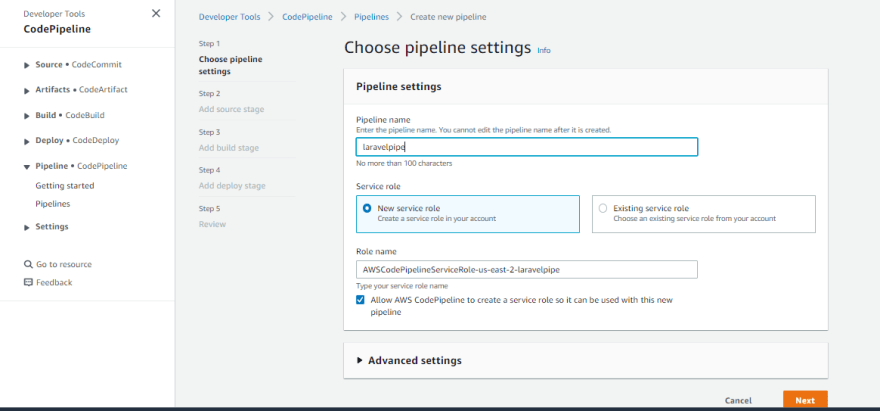Viewport: 880px width, 411px height.
Task: Select Step 5 Review
Action: pos(212,224)
